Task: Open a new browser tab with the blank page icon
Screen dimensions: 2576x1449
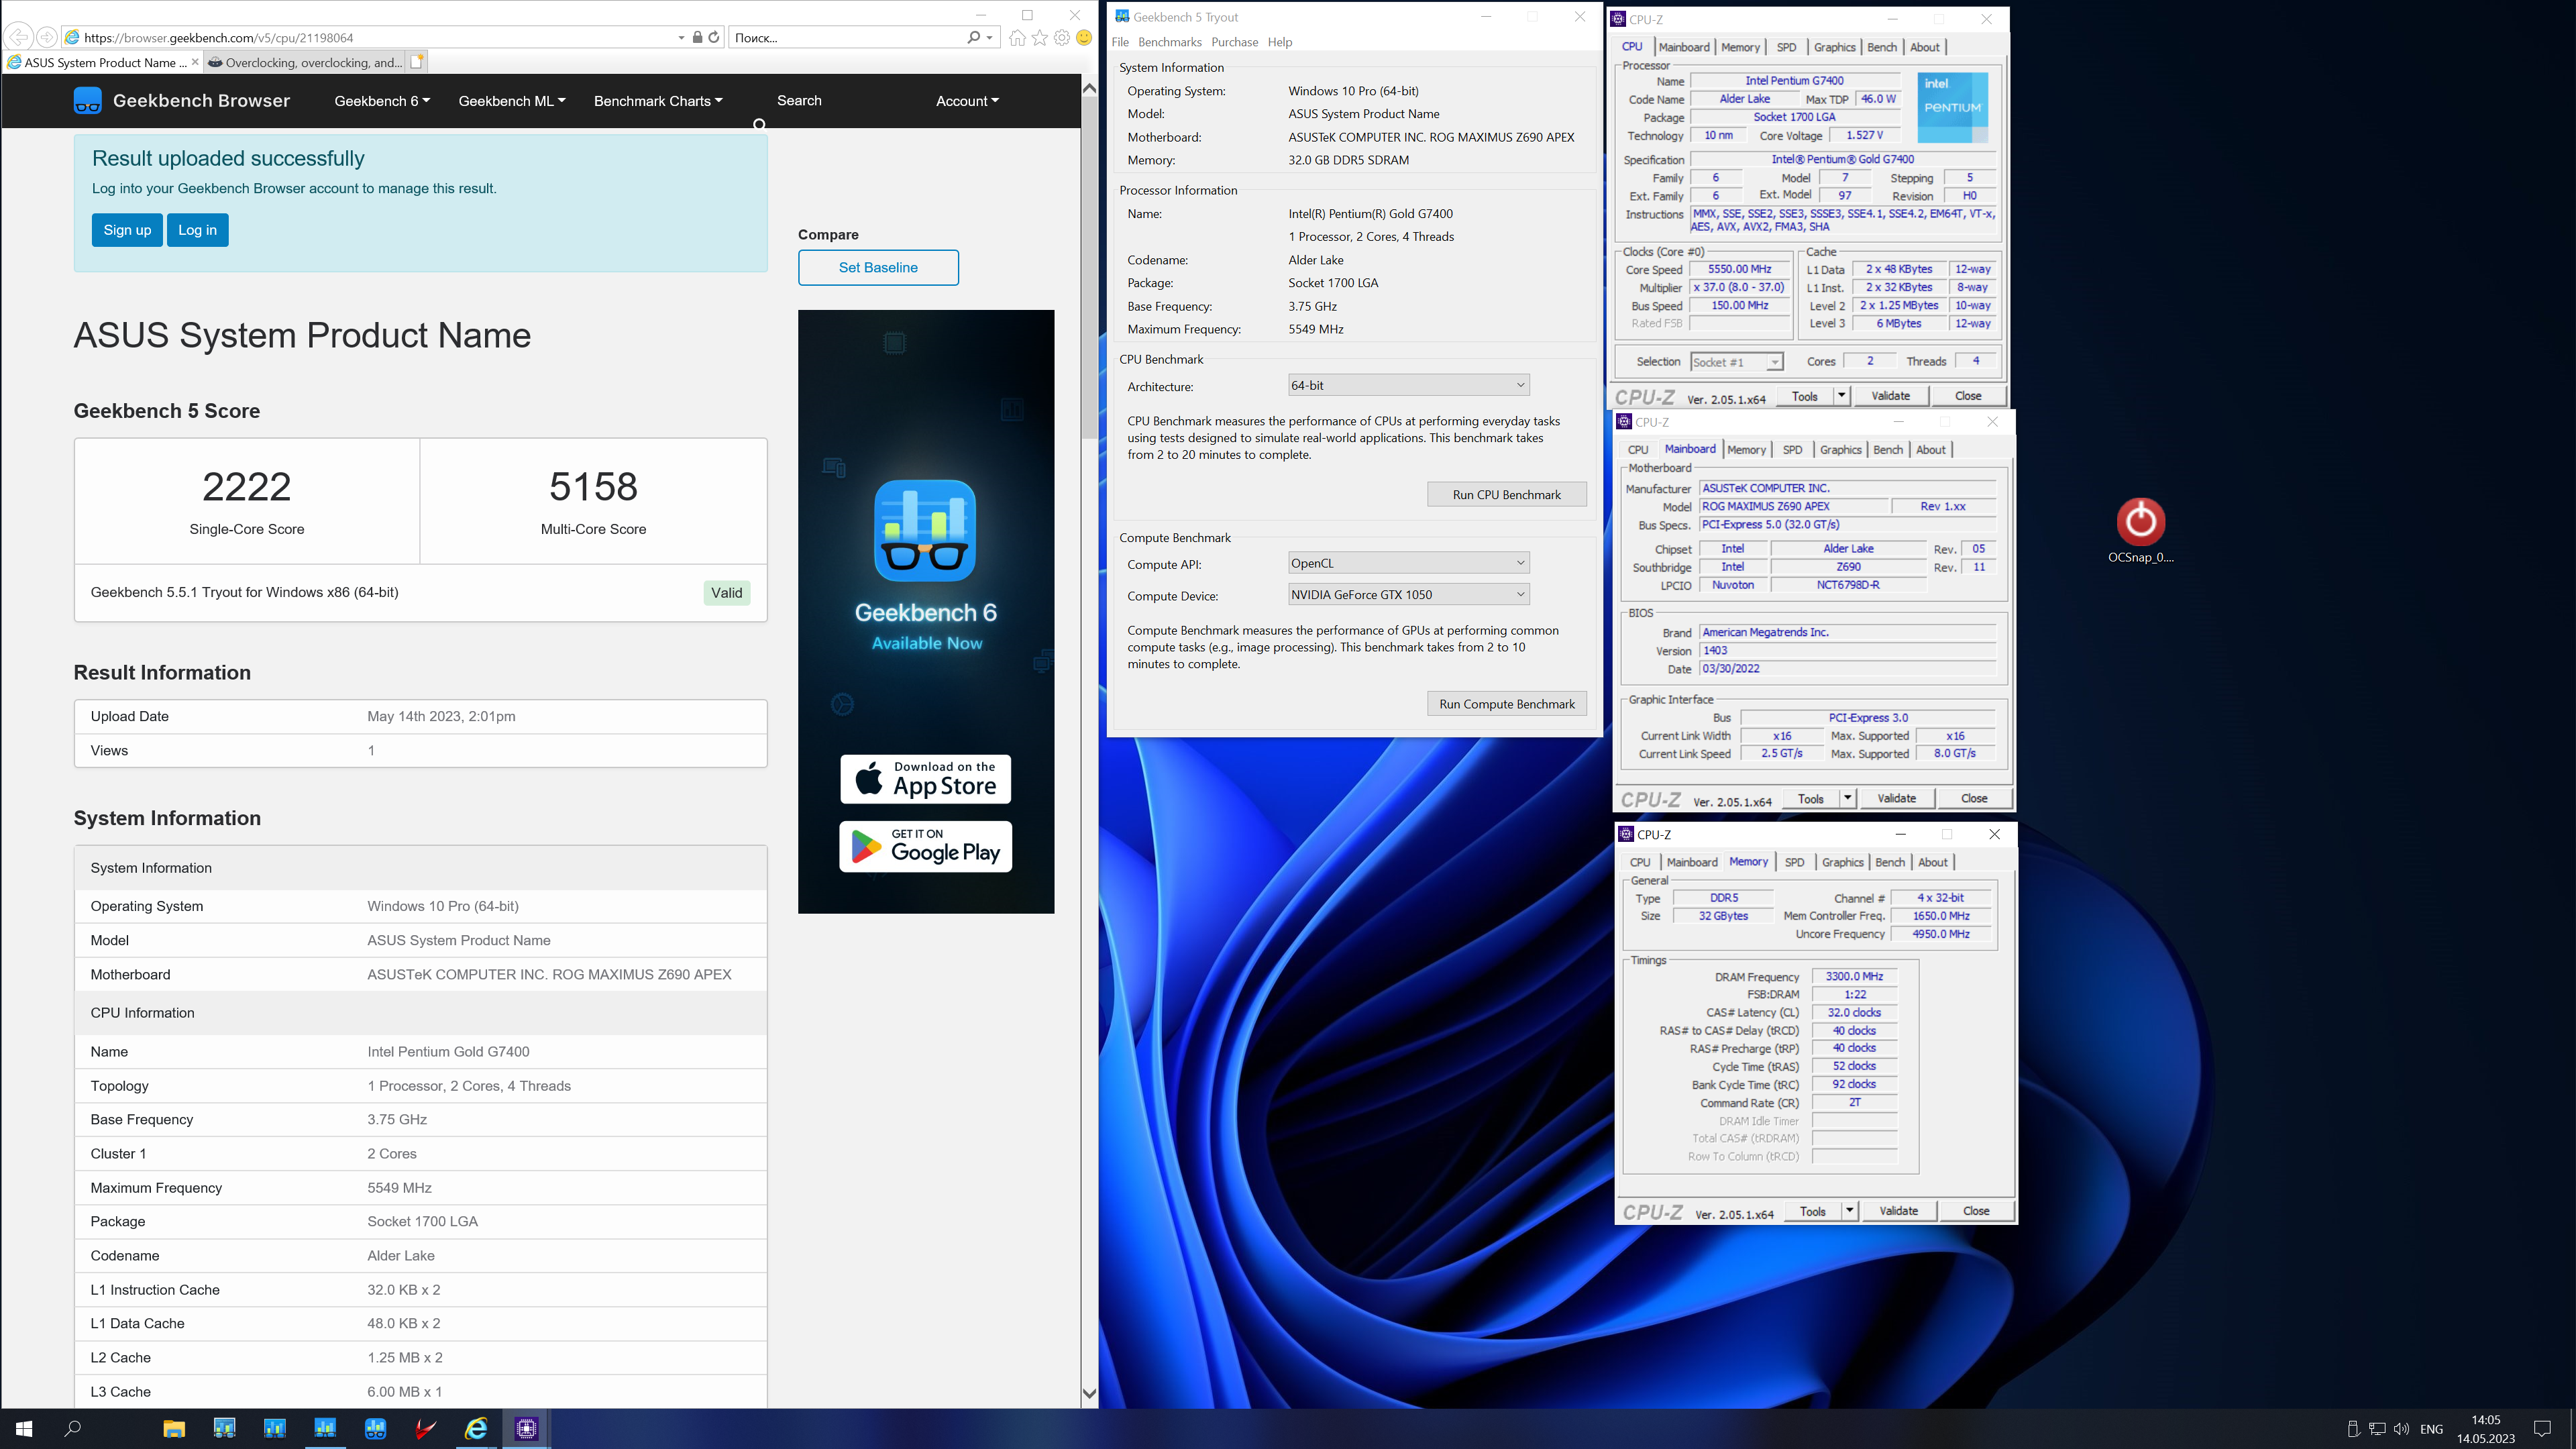Action: [x=417, y=62]
